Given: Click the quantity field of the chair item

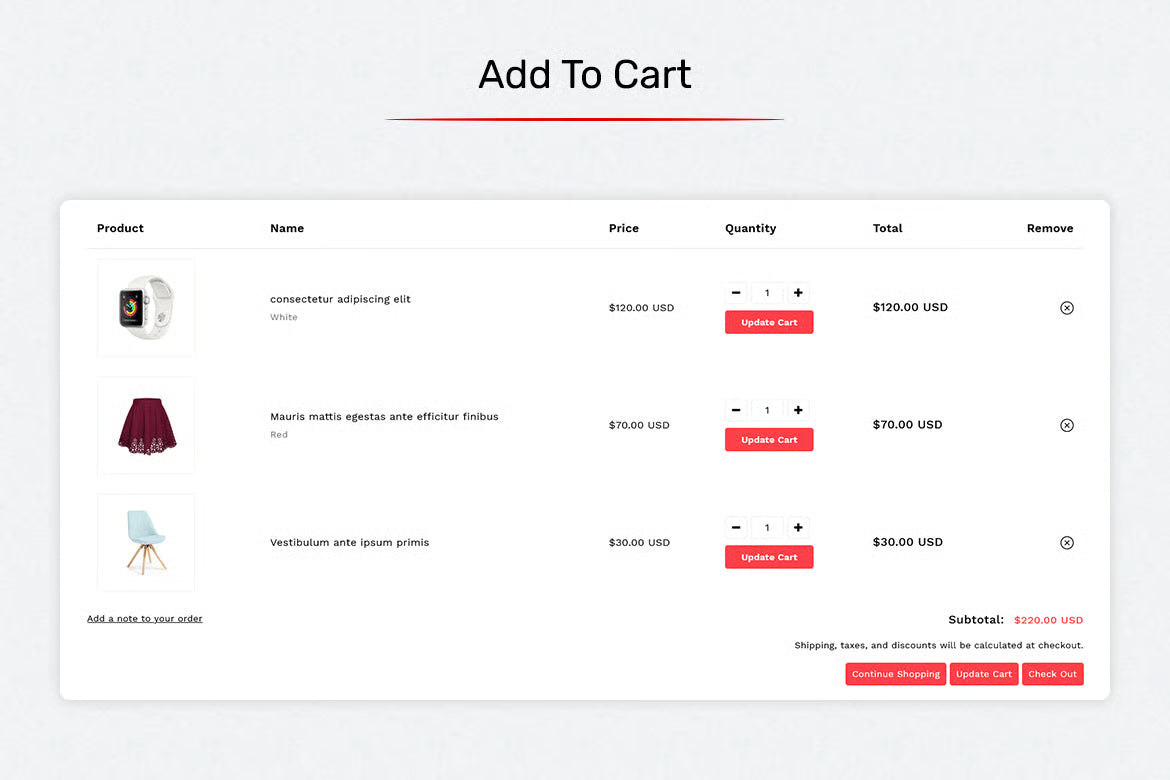Looking at the screenshot, I should [767, 527].
